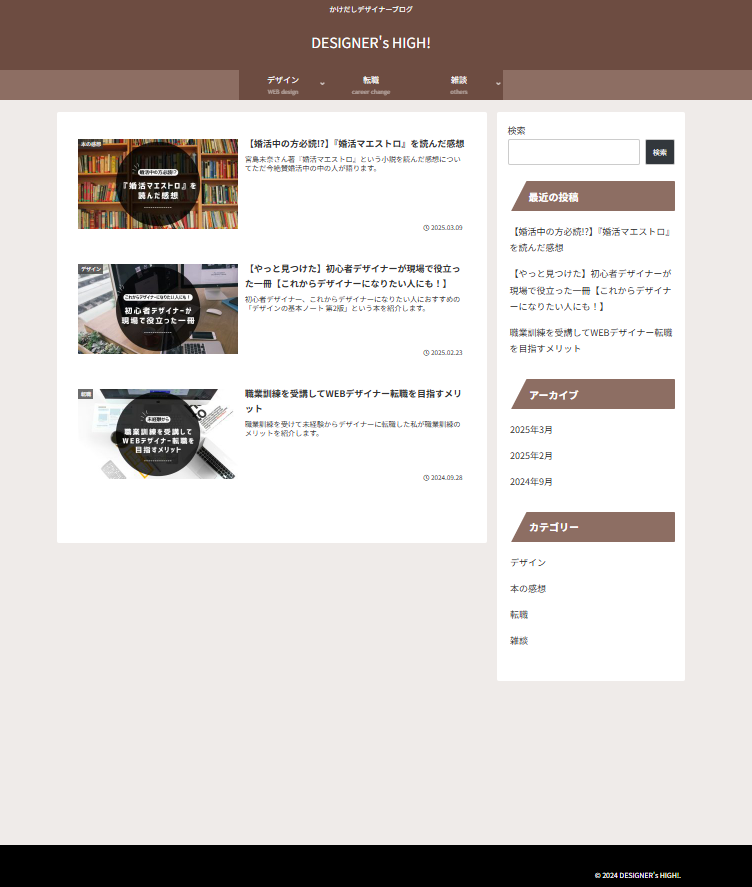752x887 pixels.
Task: Click the 検索 search button
Action: click(660, 152)
